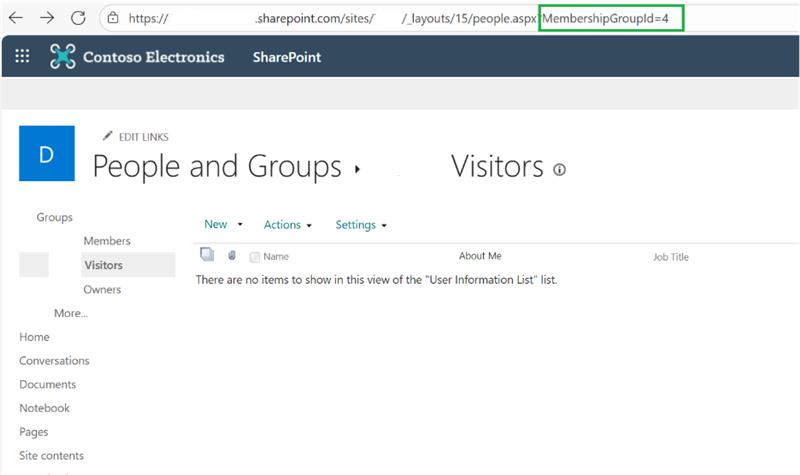The height and width of the screenshot is (475, 800).
Task: Open the Settings menu
Action: tap(356, 225)
